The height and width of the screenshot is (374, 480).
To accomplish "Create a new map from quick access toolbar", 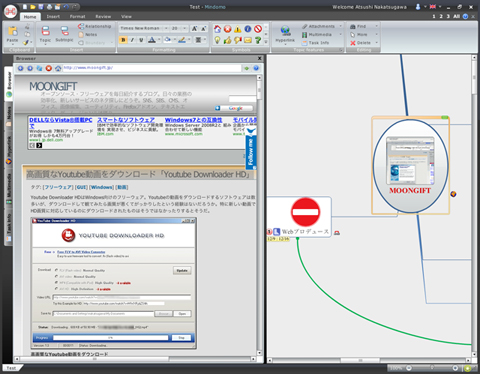I will (25, 7).
